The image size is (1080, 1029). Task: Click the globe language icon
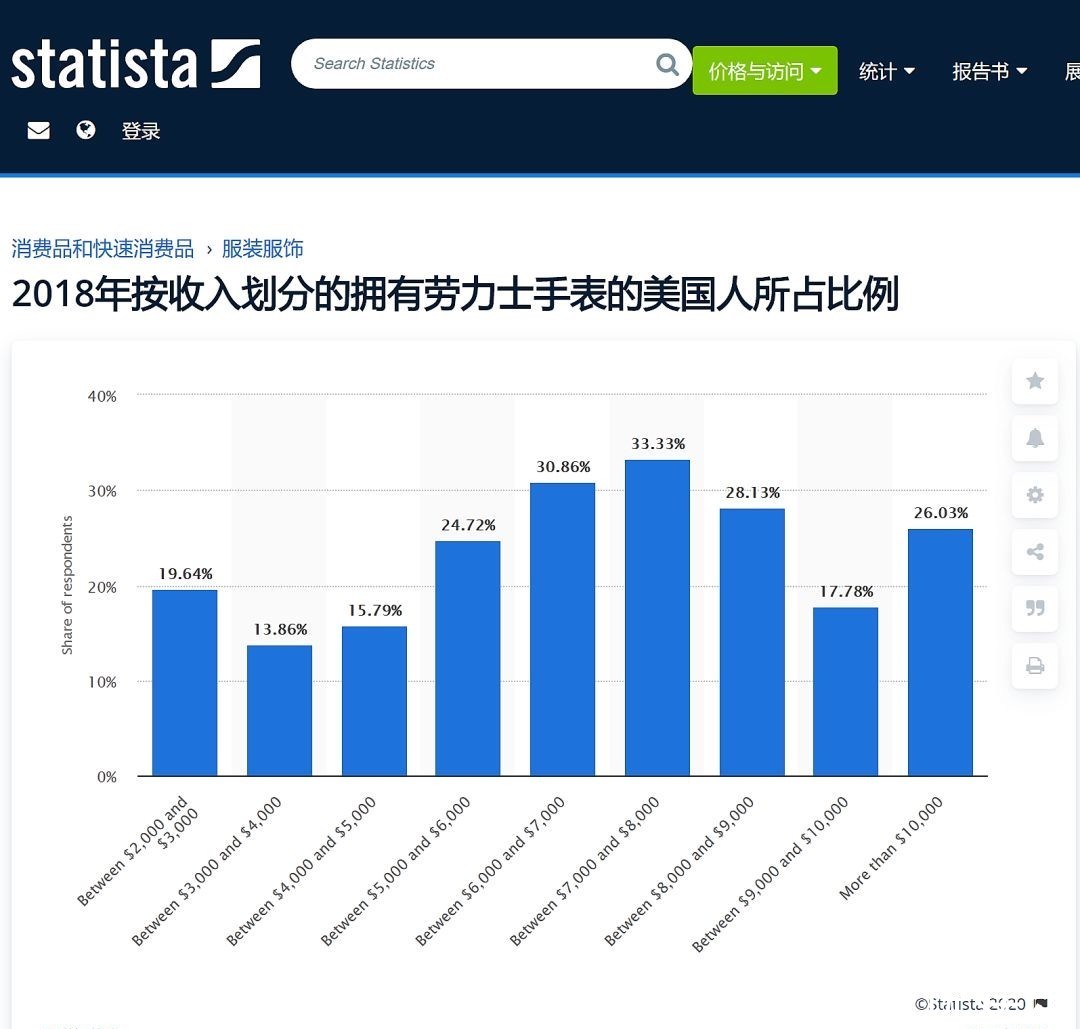(85, 129)
